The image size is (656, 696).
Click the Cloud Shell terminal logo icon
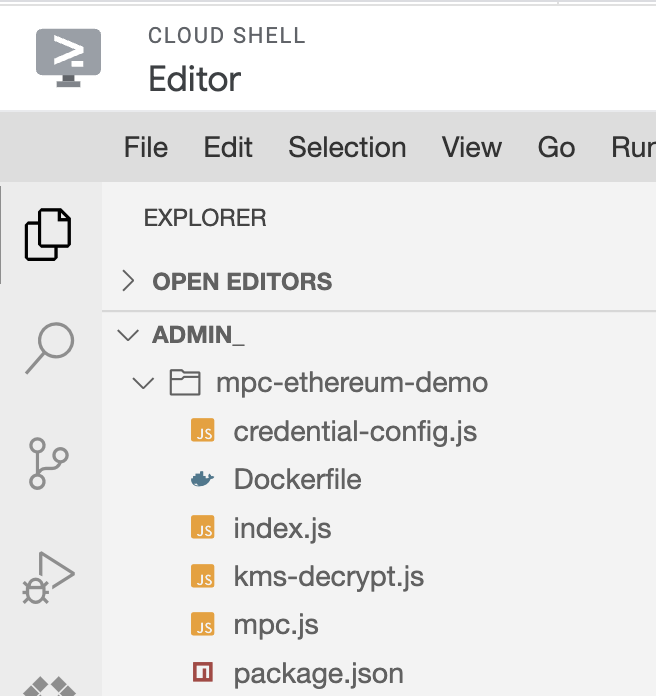tap(68, 58)
